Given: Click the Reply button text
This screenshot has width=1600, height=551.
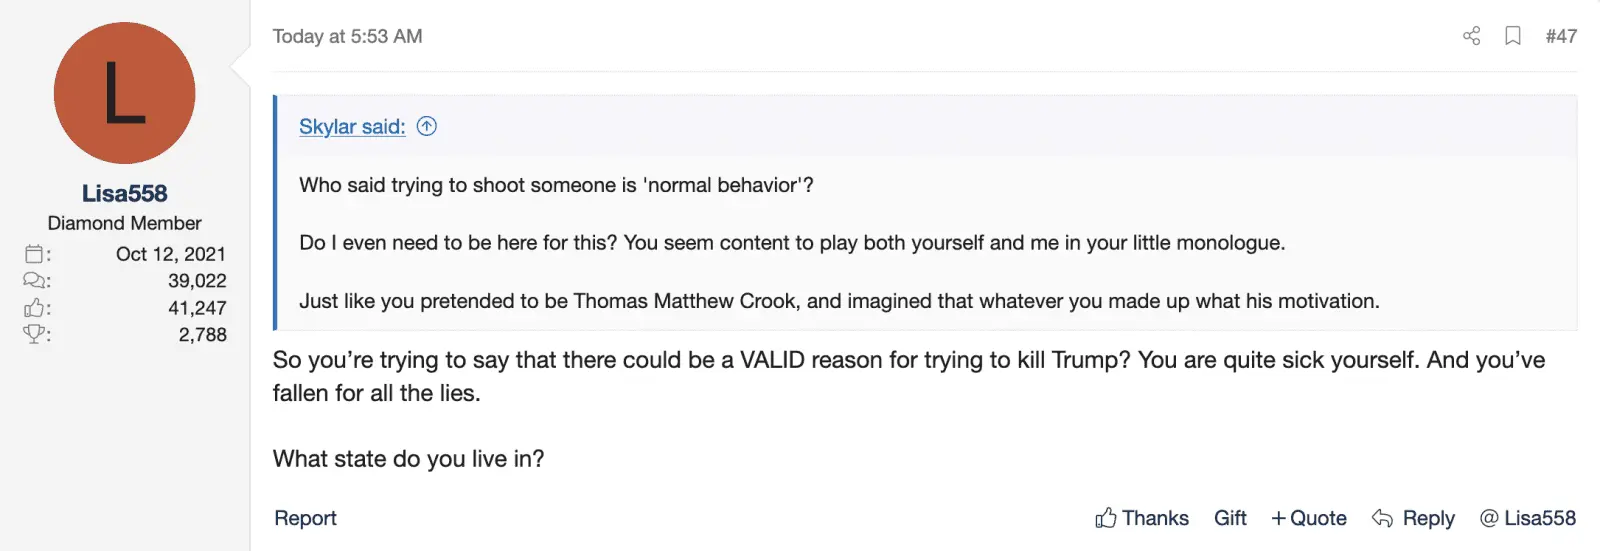Looking at the screenshot, I should pos(1428,518).
